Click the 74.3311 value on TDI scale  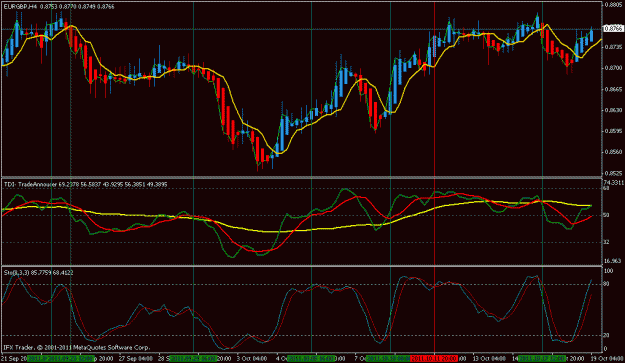613,182
